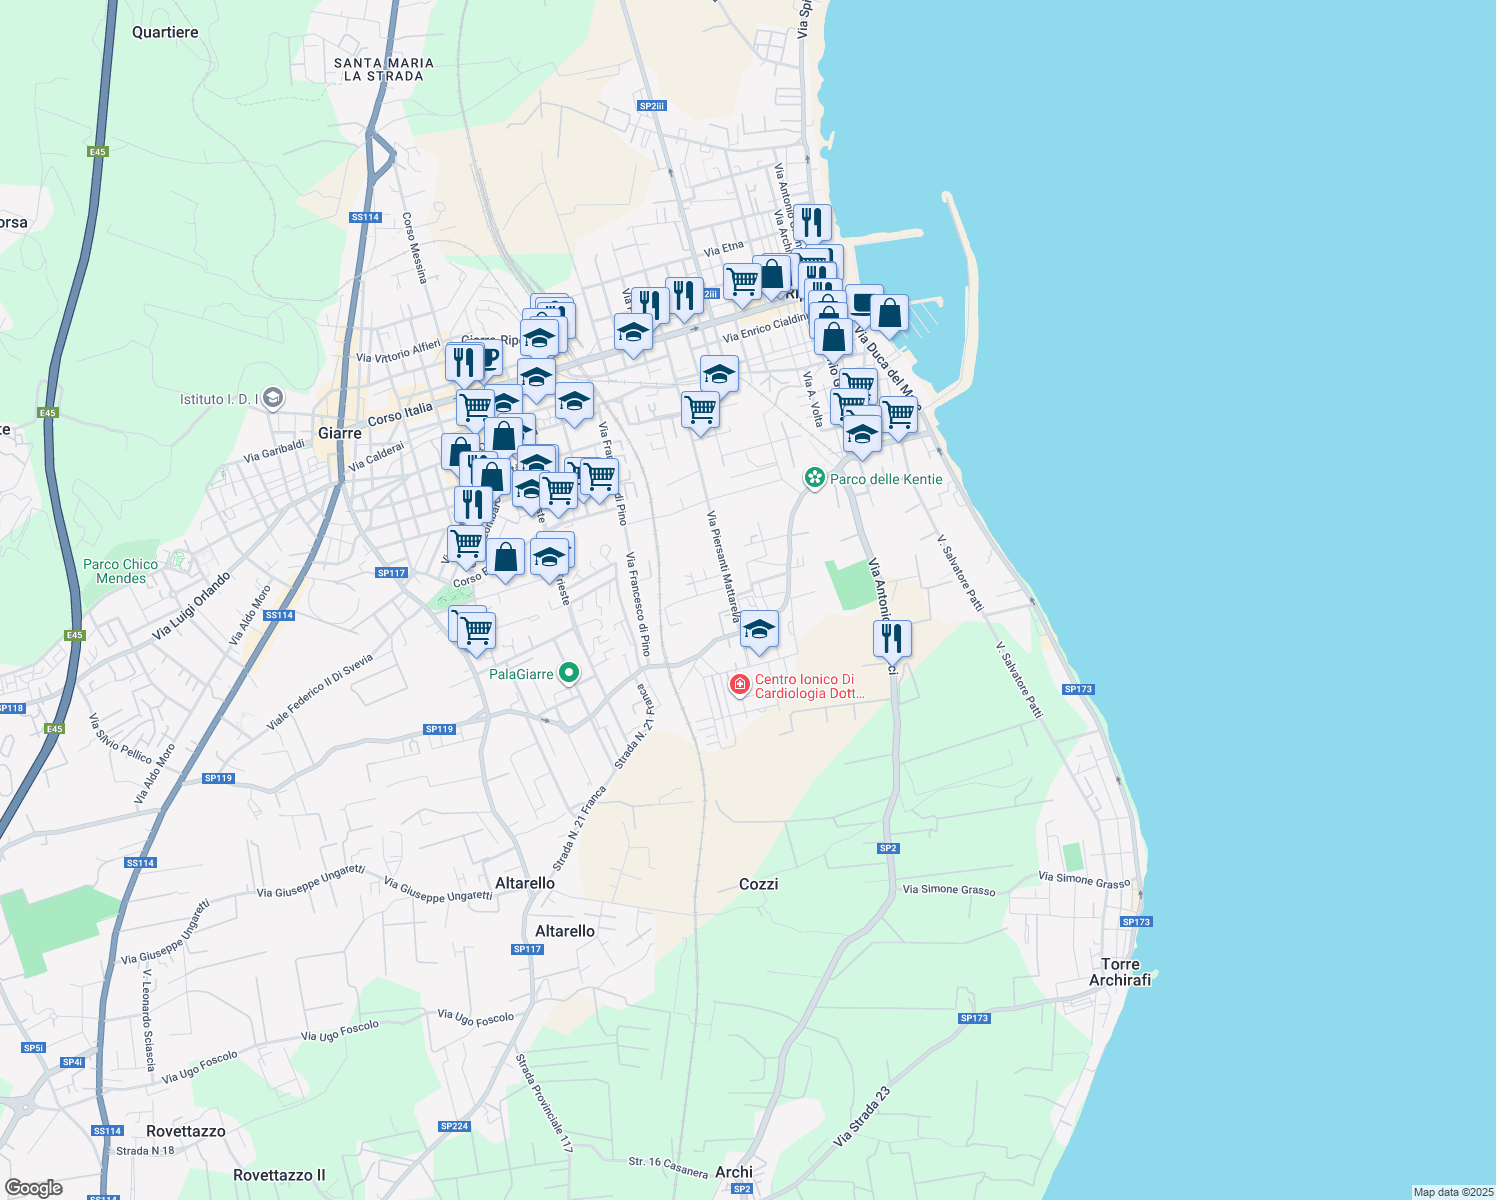Select the restaurant marker near Corso Italia

click(x=463, y=360)
